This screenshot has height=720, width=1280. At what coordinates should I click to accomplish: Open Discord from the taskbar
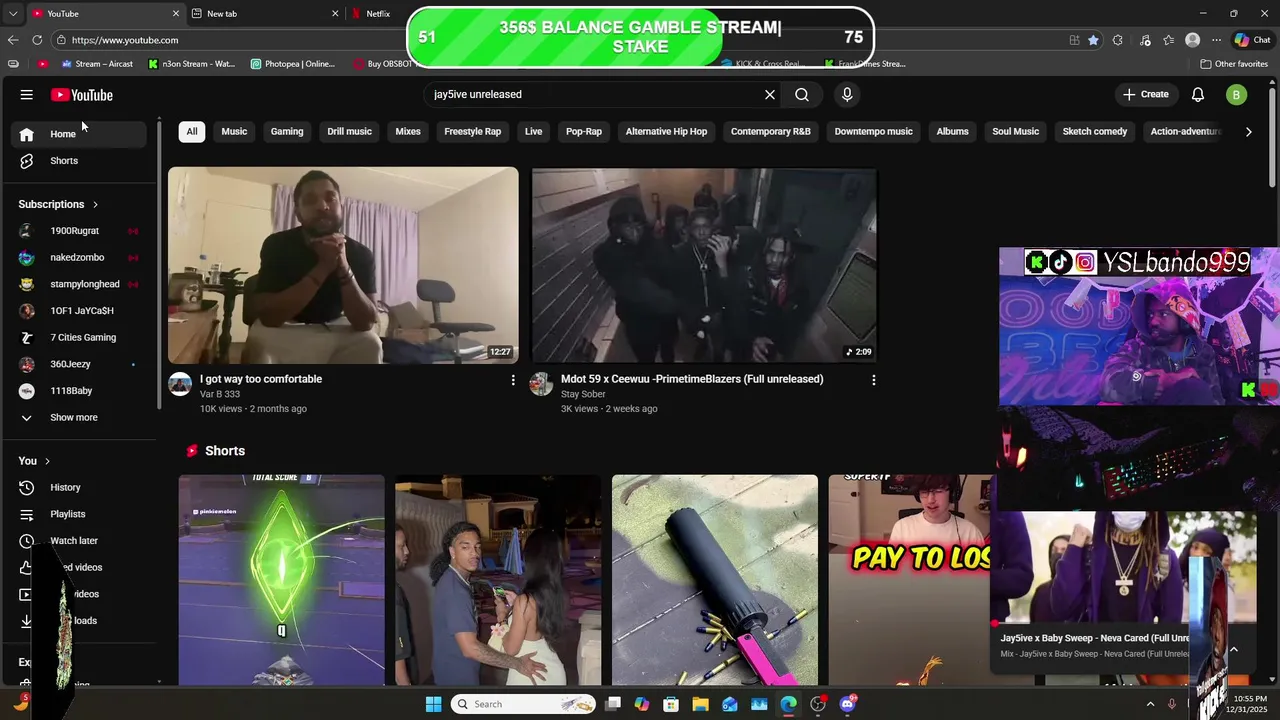click(x=848, y=704)
